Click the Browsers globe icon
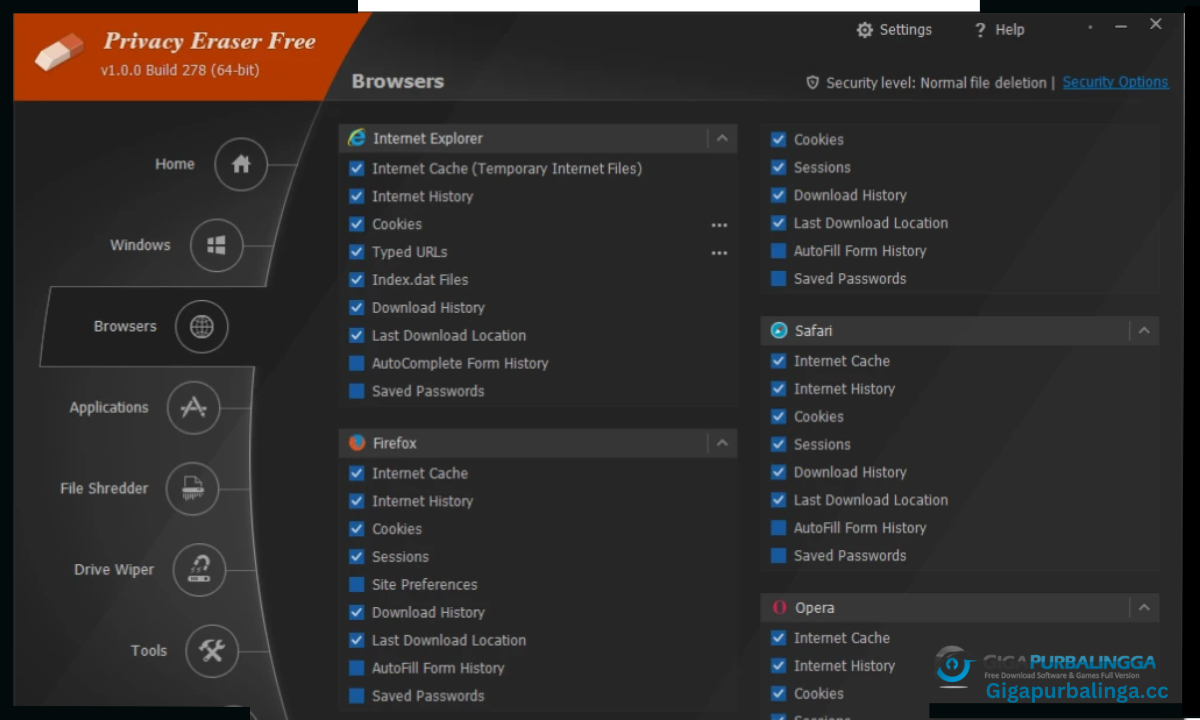Viewport: 1200px width, 720px height. pos(202,326)
